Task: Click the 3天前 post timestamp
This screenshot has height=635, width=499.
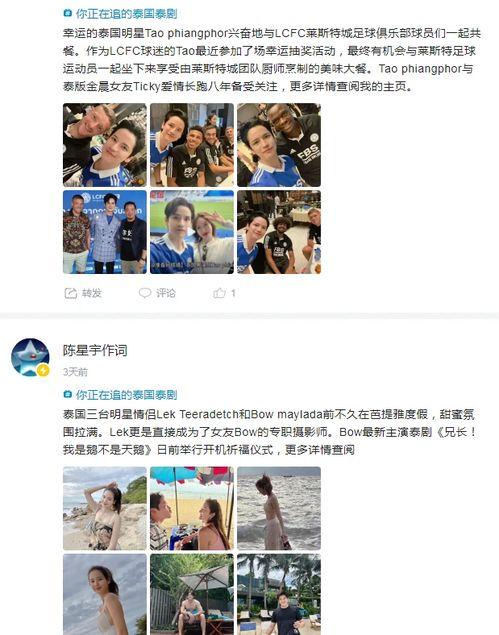Action: tap(75, 372)
